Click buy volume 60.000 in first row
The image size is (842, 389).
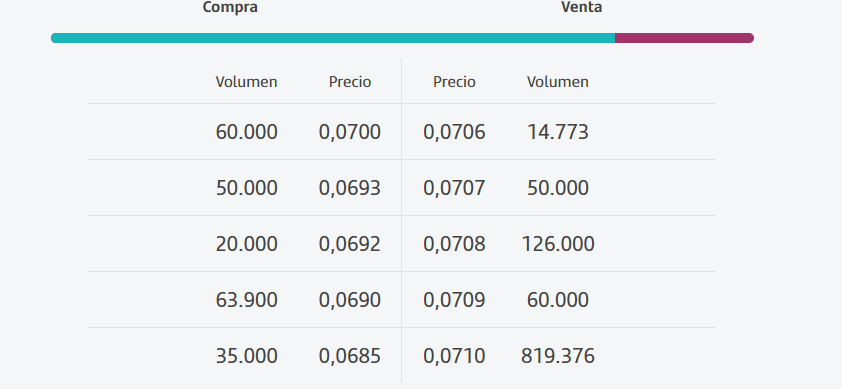point(246,132)
